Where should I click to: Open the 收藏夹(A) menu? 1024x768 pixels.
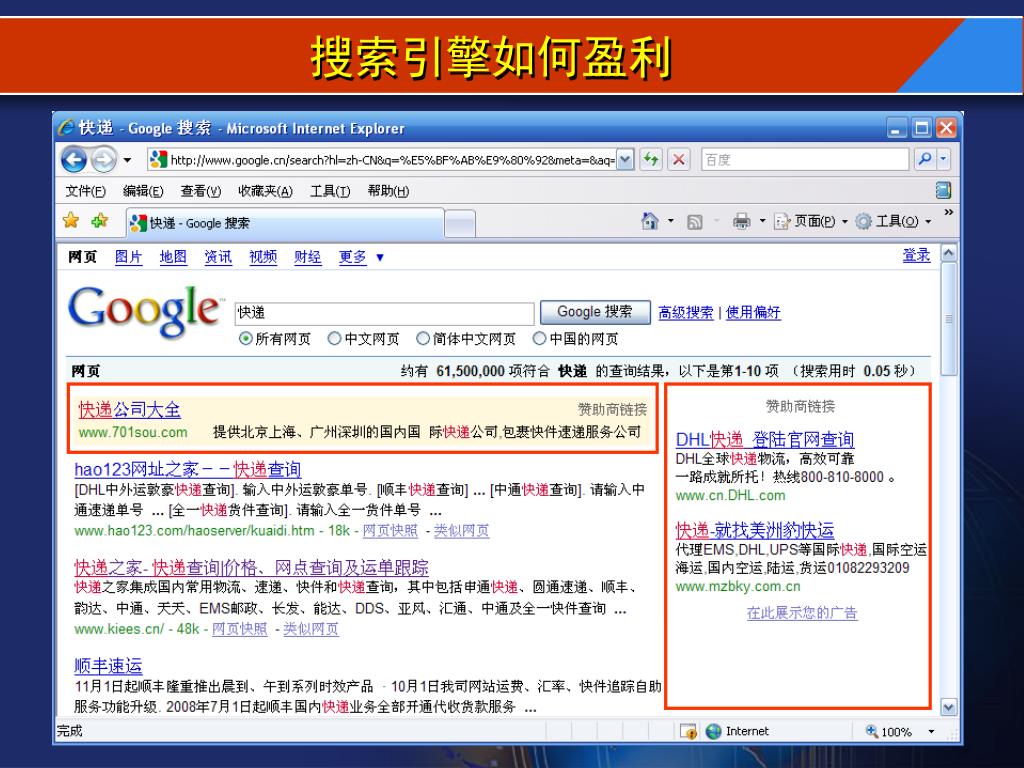265,191
